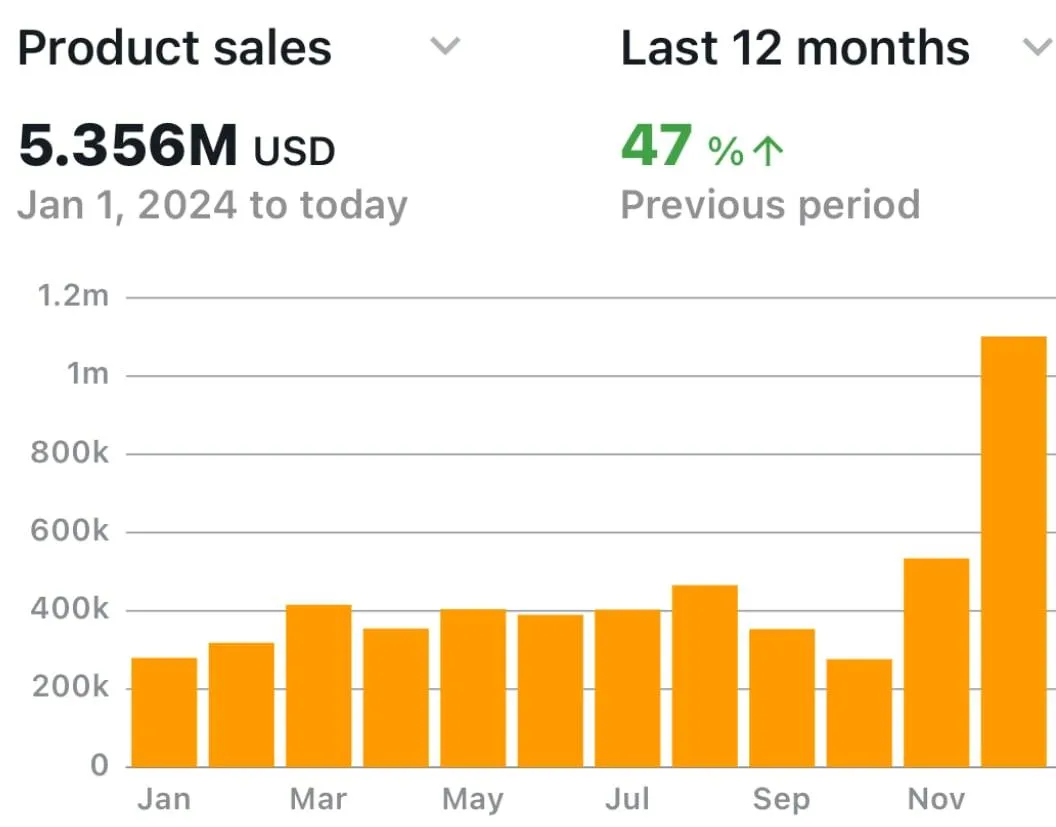
Task: Click the April sales bar
Action: 396,697
